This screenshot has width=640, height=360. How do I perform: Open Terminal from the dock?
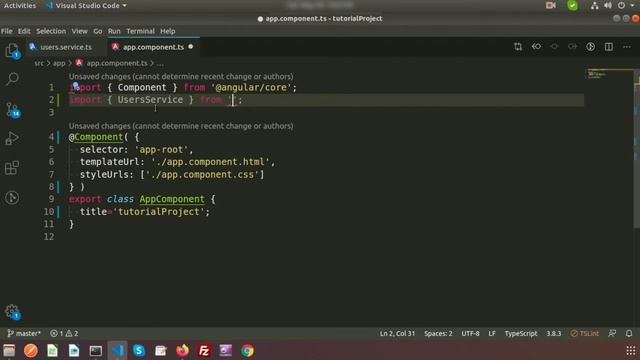[96, 351]
